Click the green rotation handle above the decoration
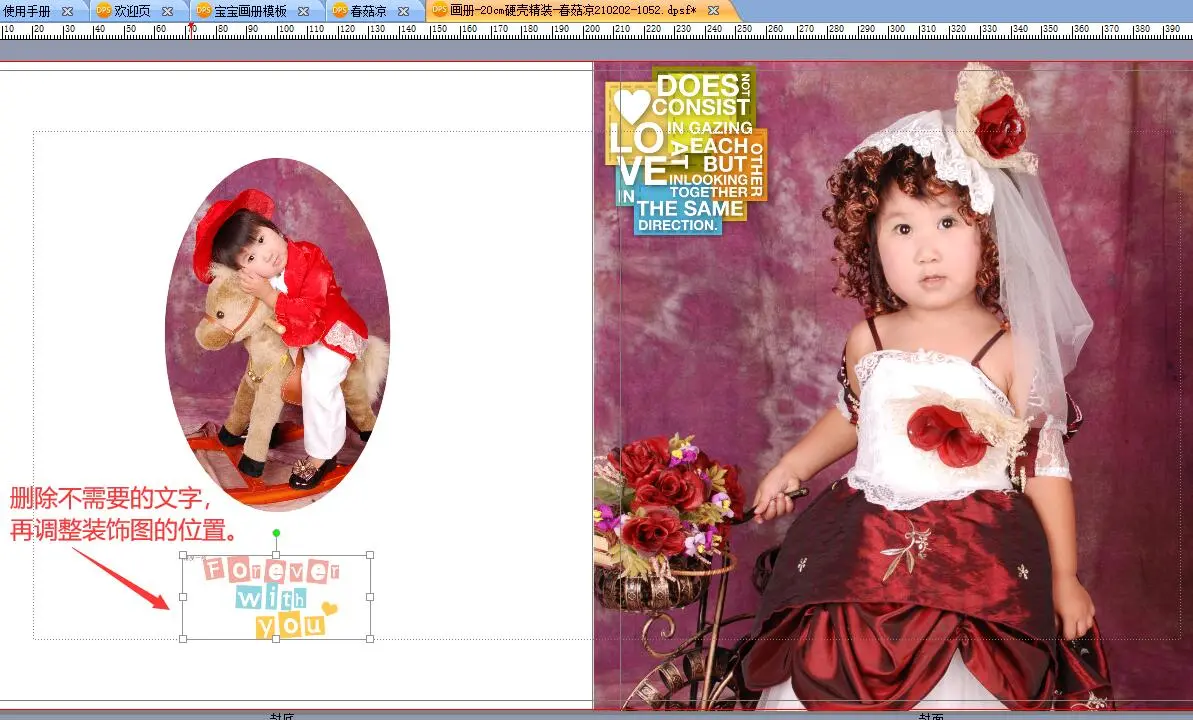 [x=276, y=533]
